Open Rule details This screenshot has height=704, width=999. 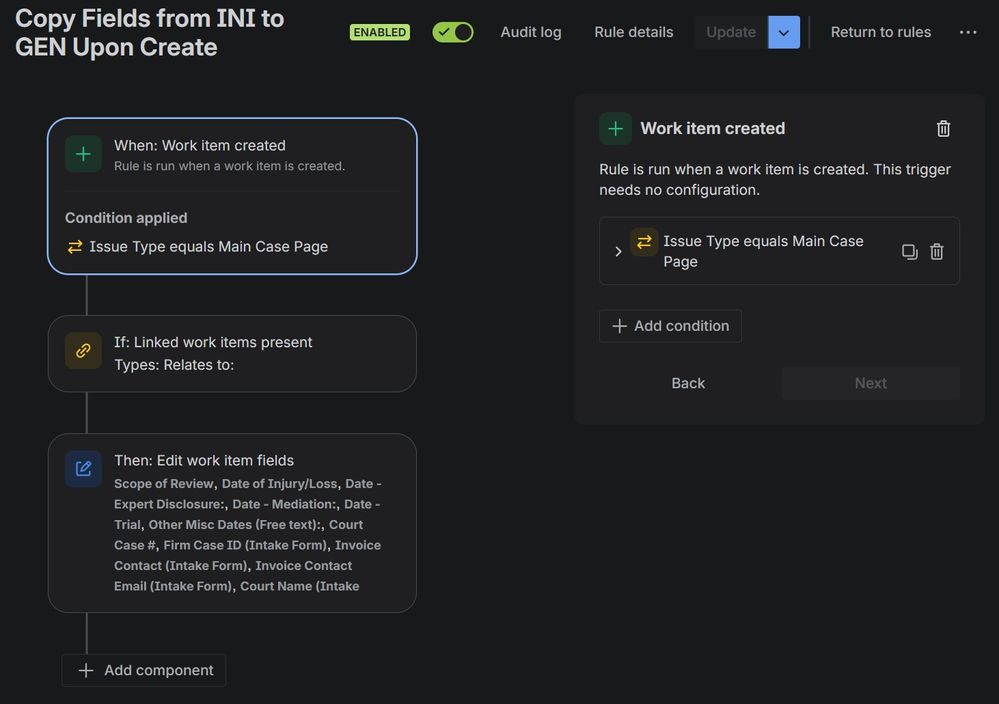coord(633,32)
